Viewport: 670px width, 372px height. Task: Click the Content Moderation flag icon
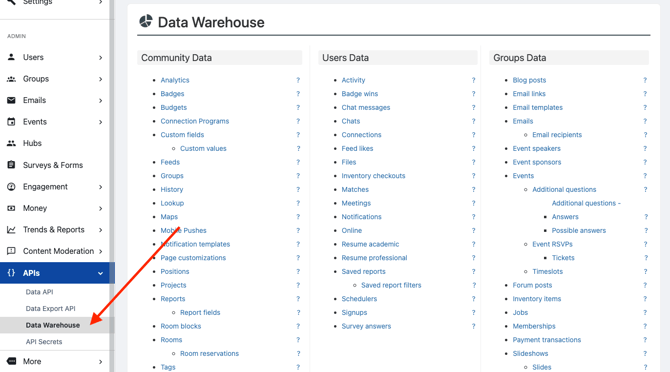[x=12, y=251]
